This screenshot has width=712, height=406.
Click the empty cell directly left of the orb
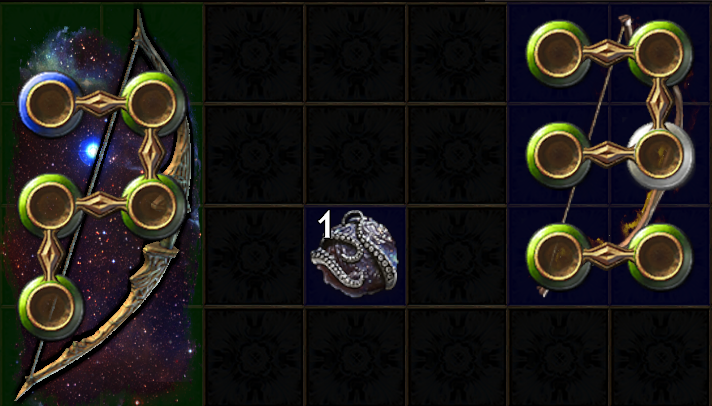pos(254,256)
